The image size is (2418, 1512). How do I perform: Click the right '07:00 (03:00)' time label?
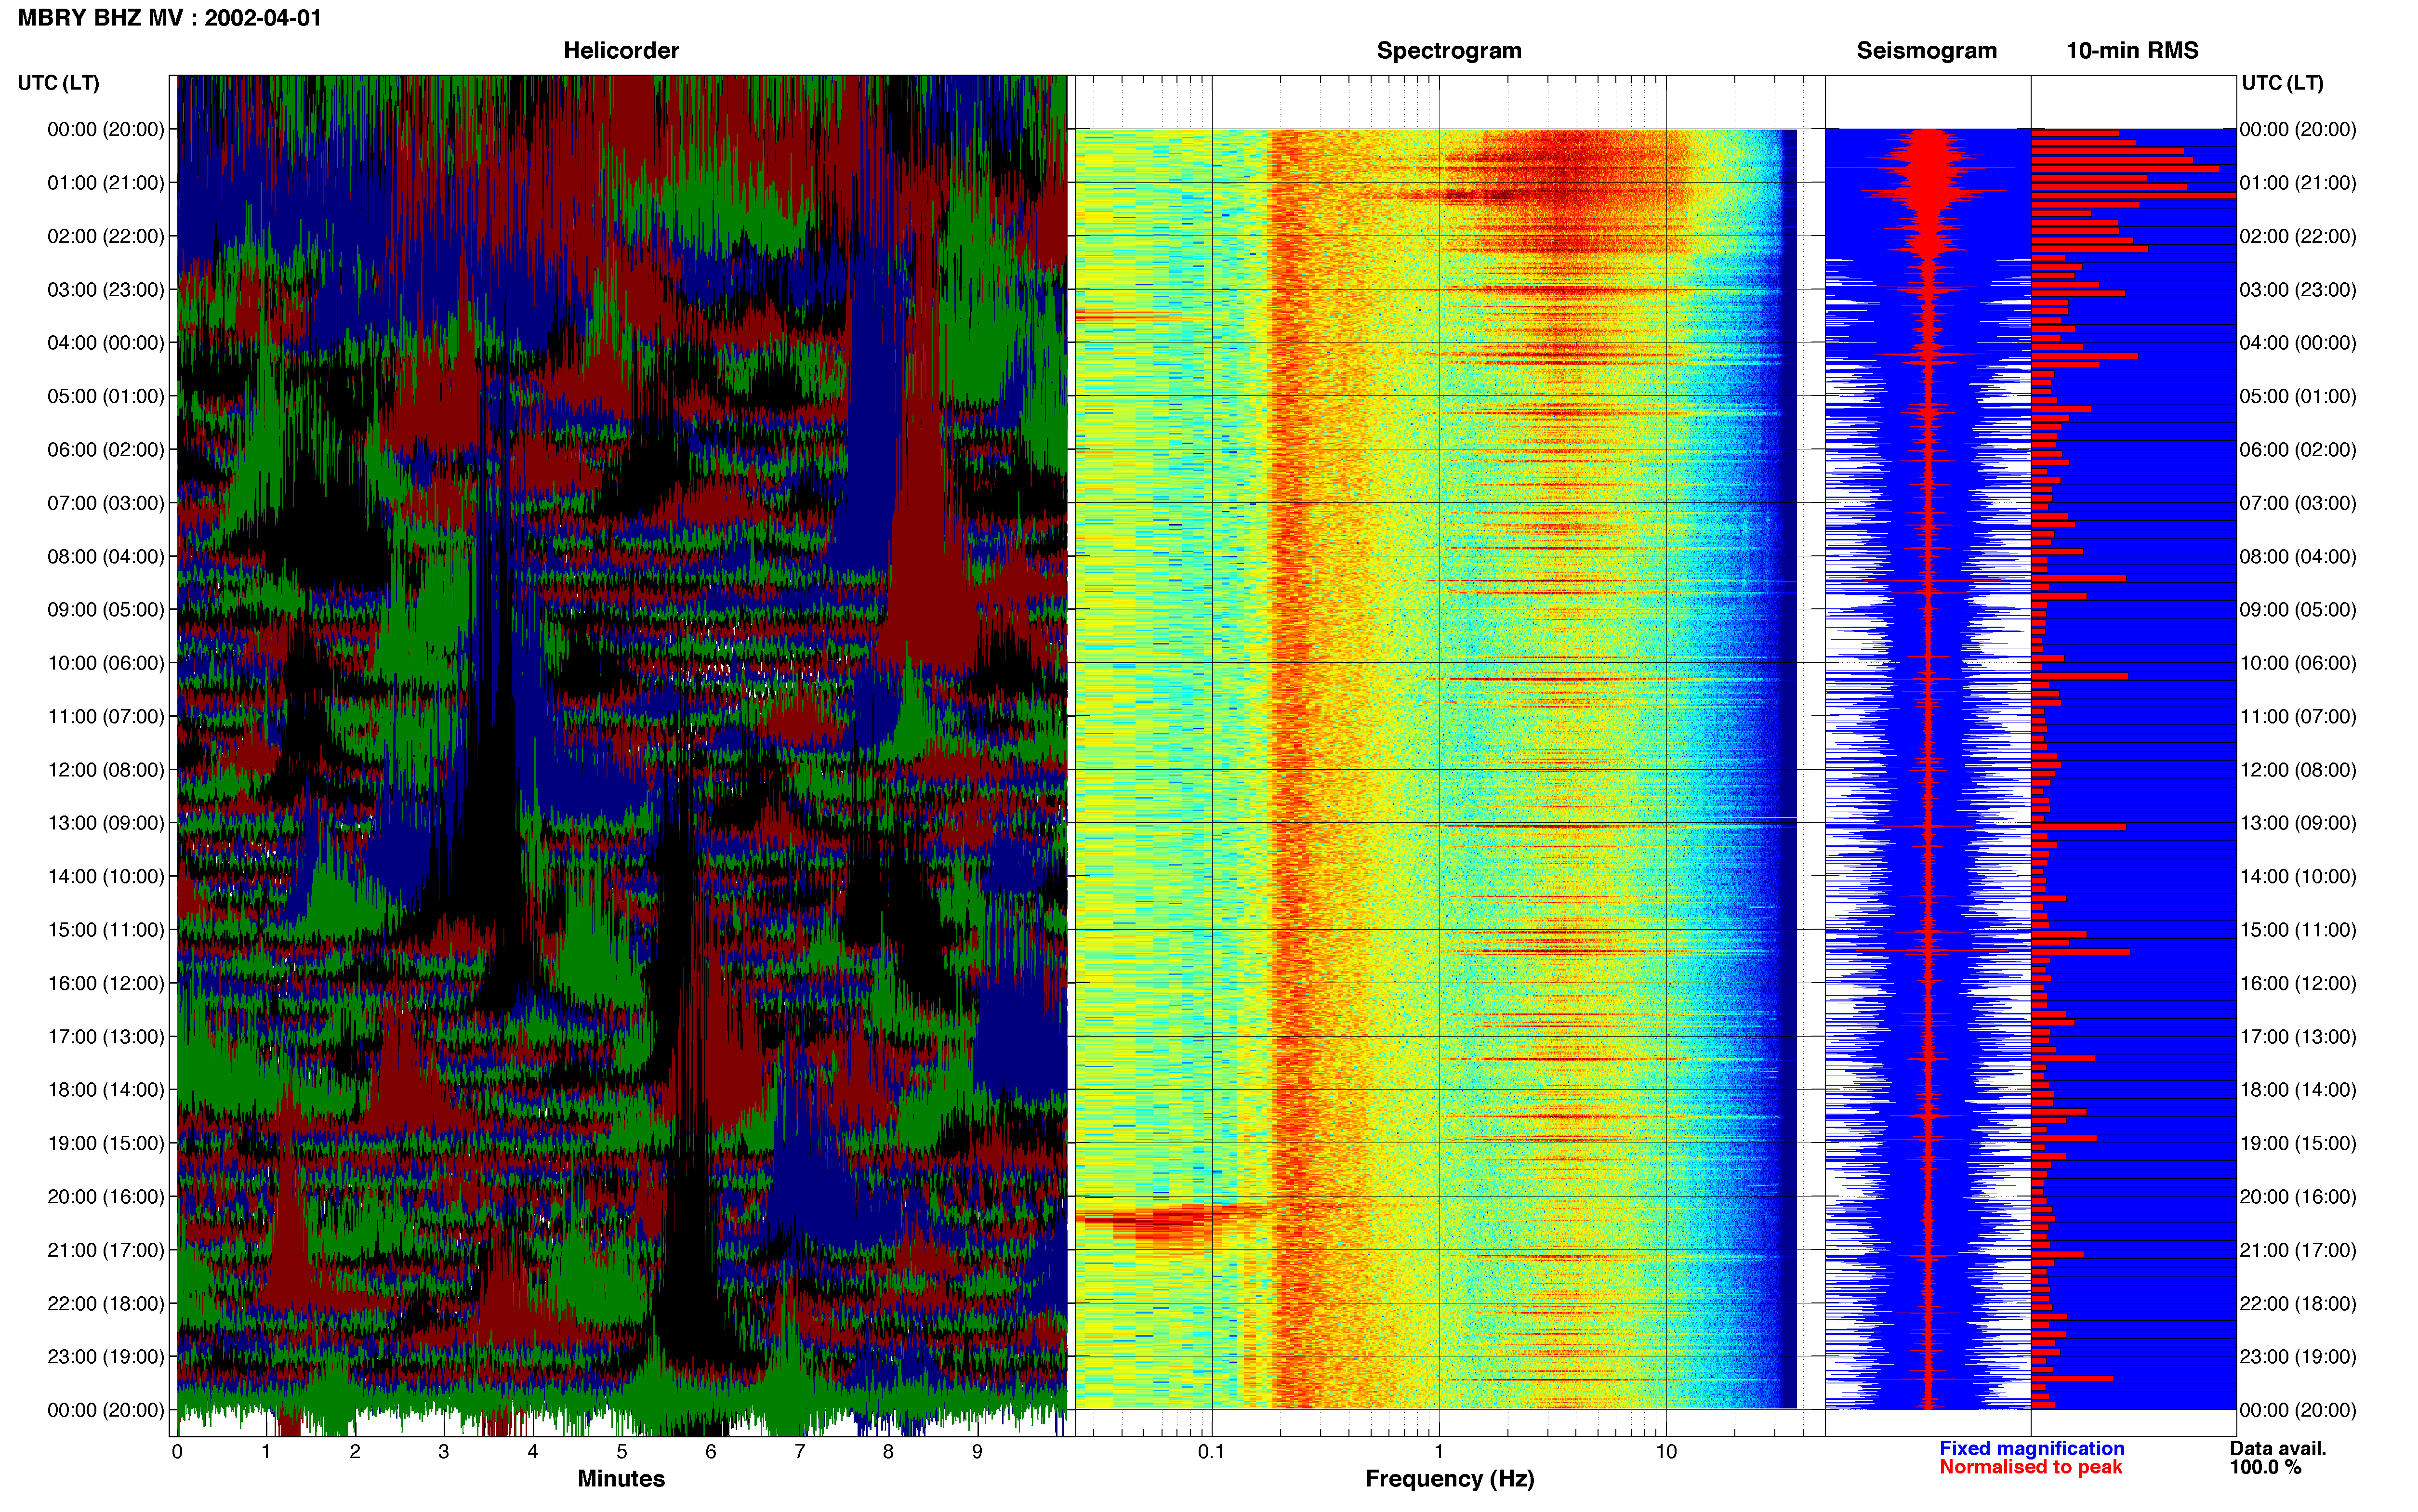[2298, 503]
